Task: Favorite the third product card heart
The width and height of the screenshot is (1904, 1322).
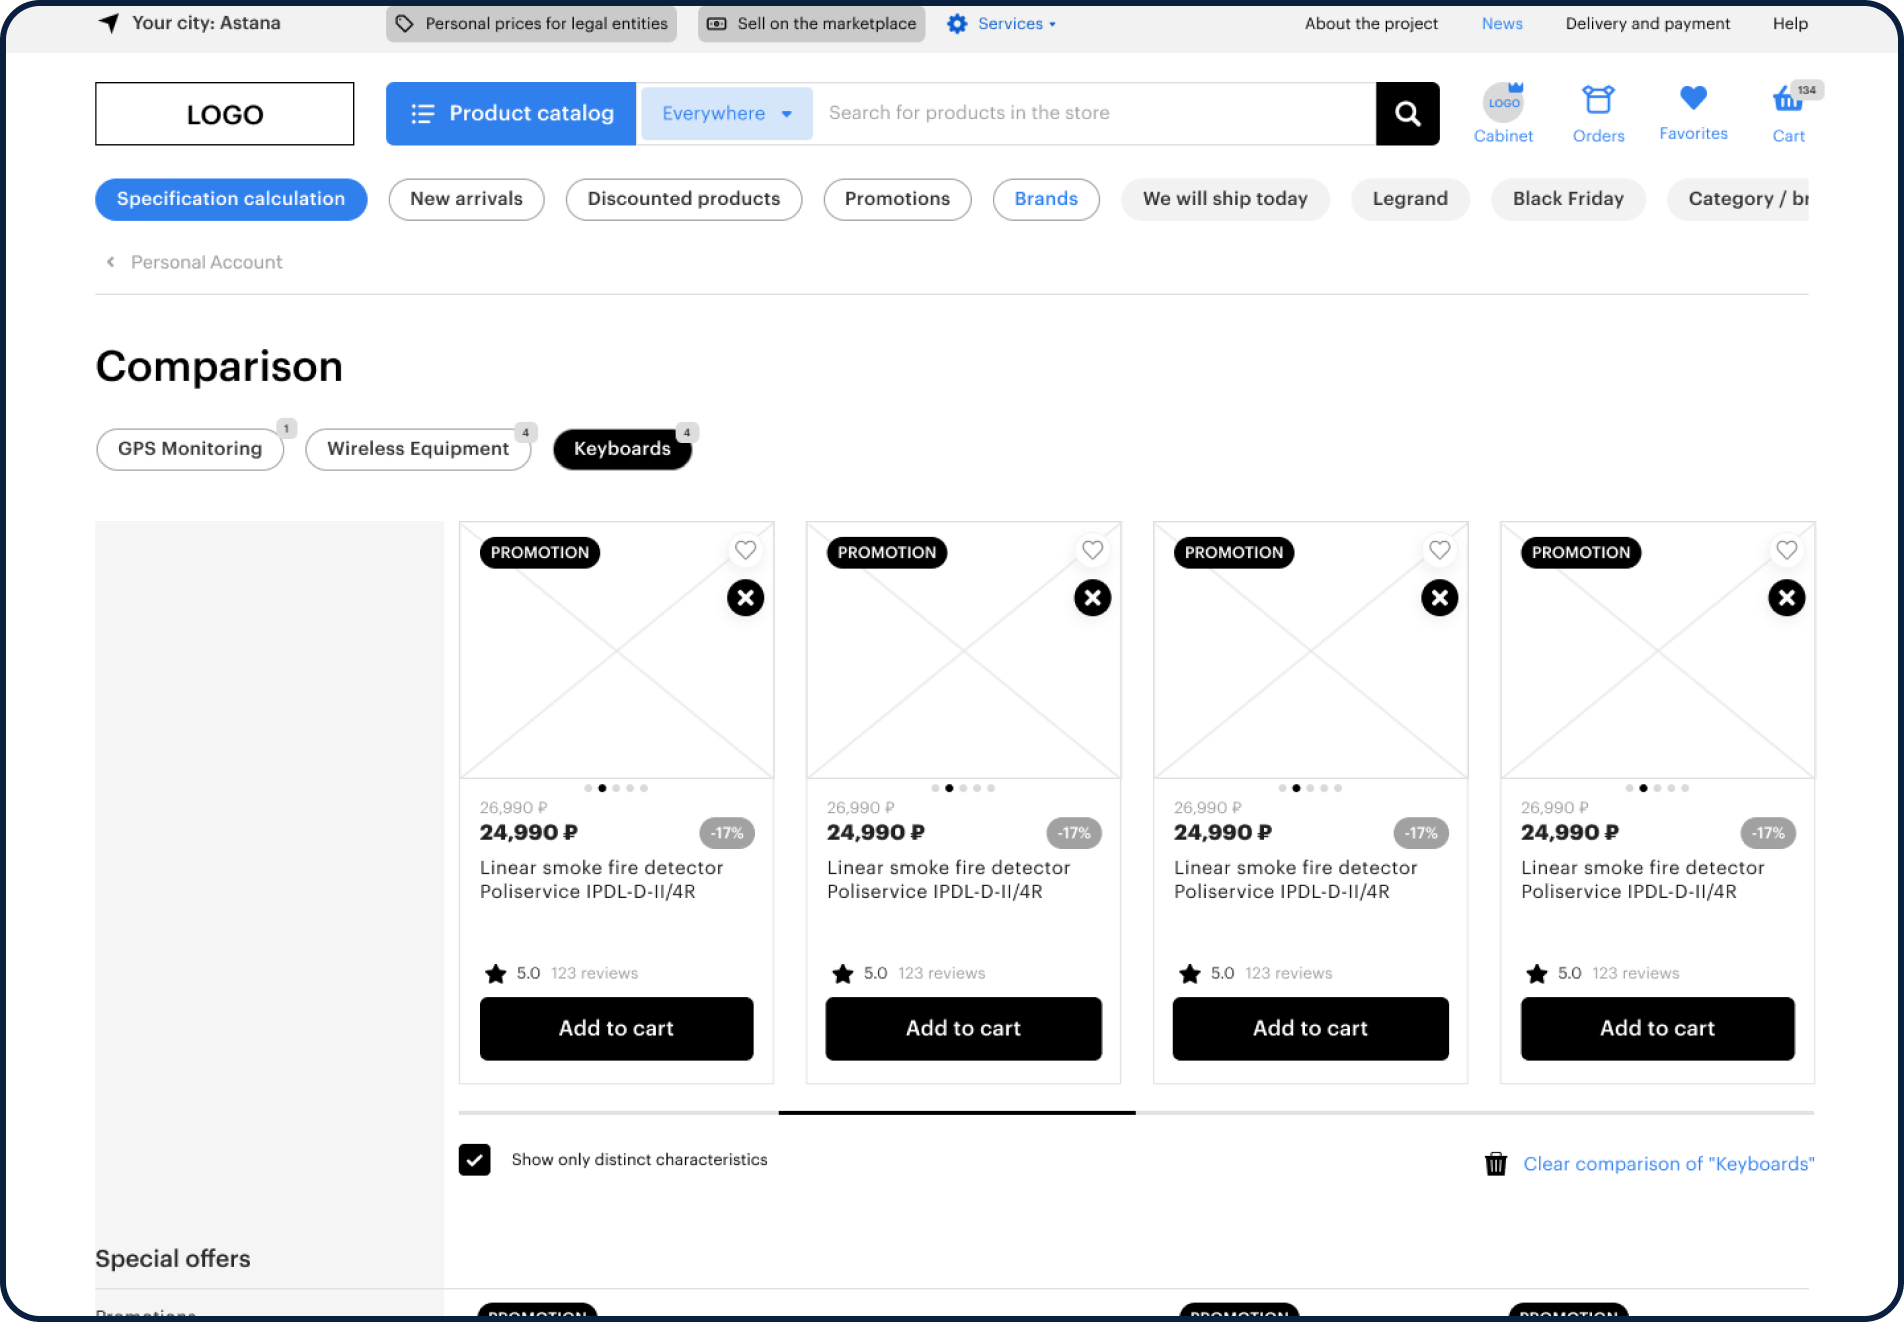Action: point(1439,550)
